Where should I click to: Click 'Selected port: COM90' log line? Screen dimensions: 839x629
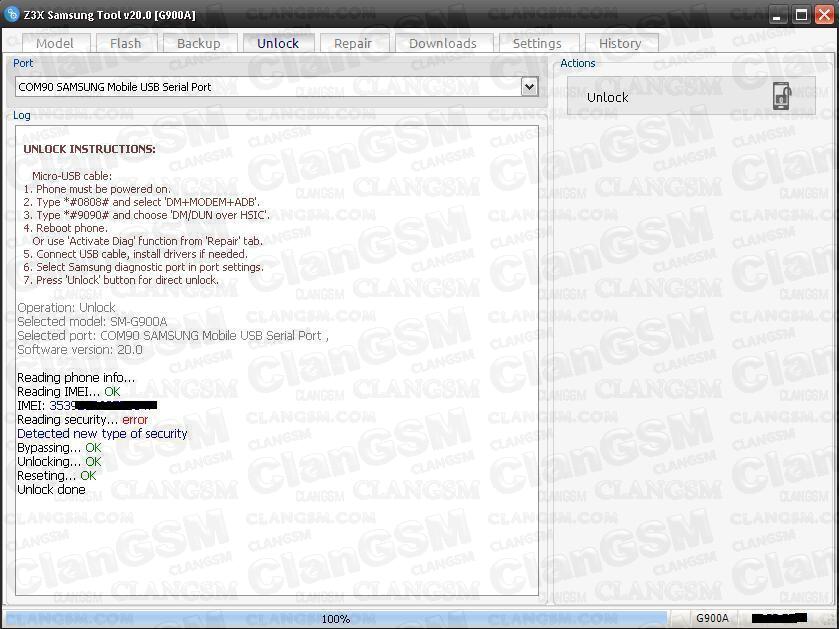click(173, 335)
